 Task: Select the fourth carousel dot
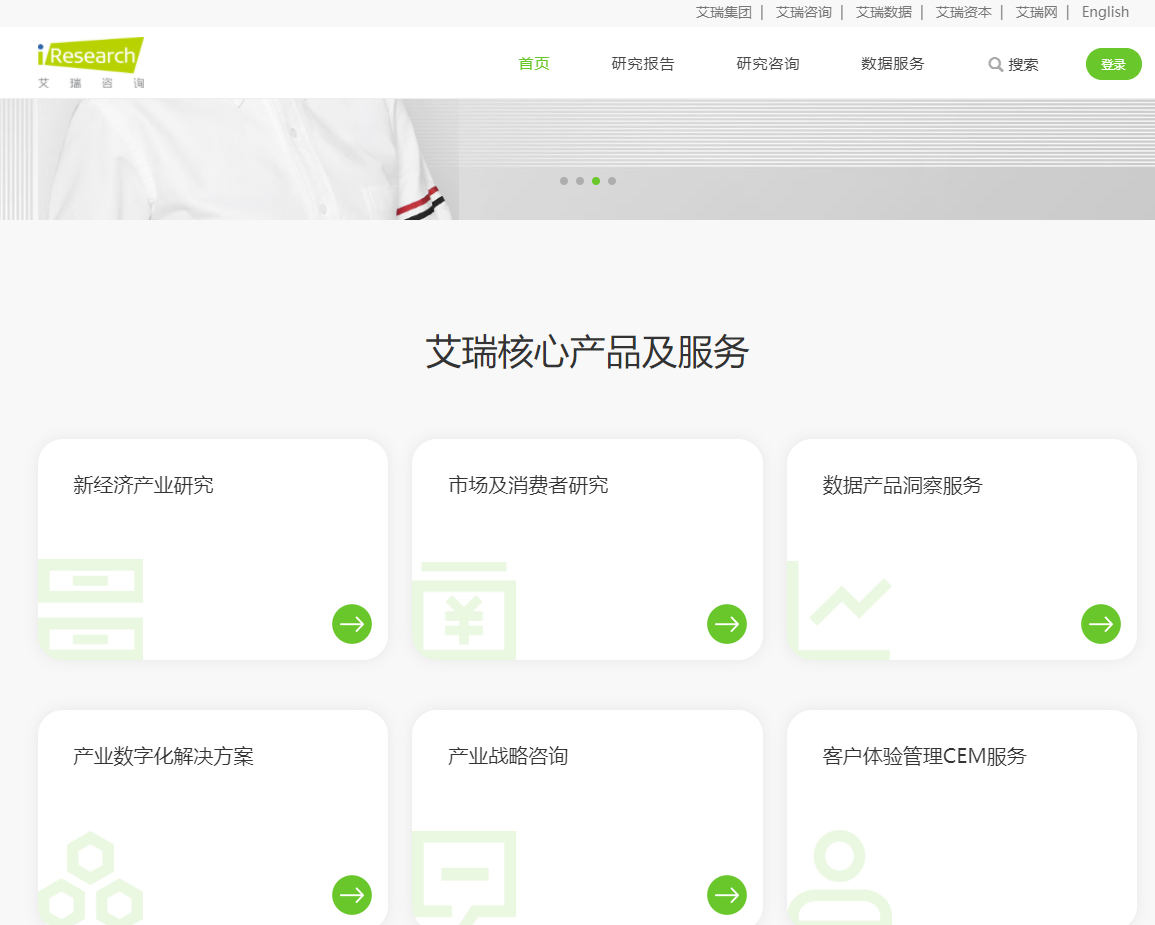point(612,181)
